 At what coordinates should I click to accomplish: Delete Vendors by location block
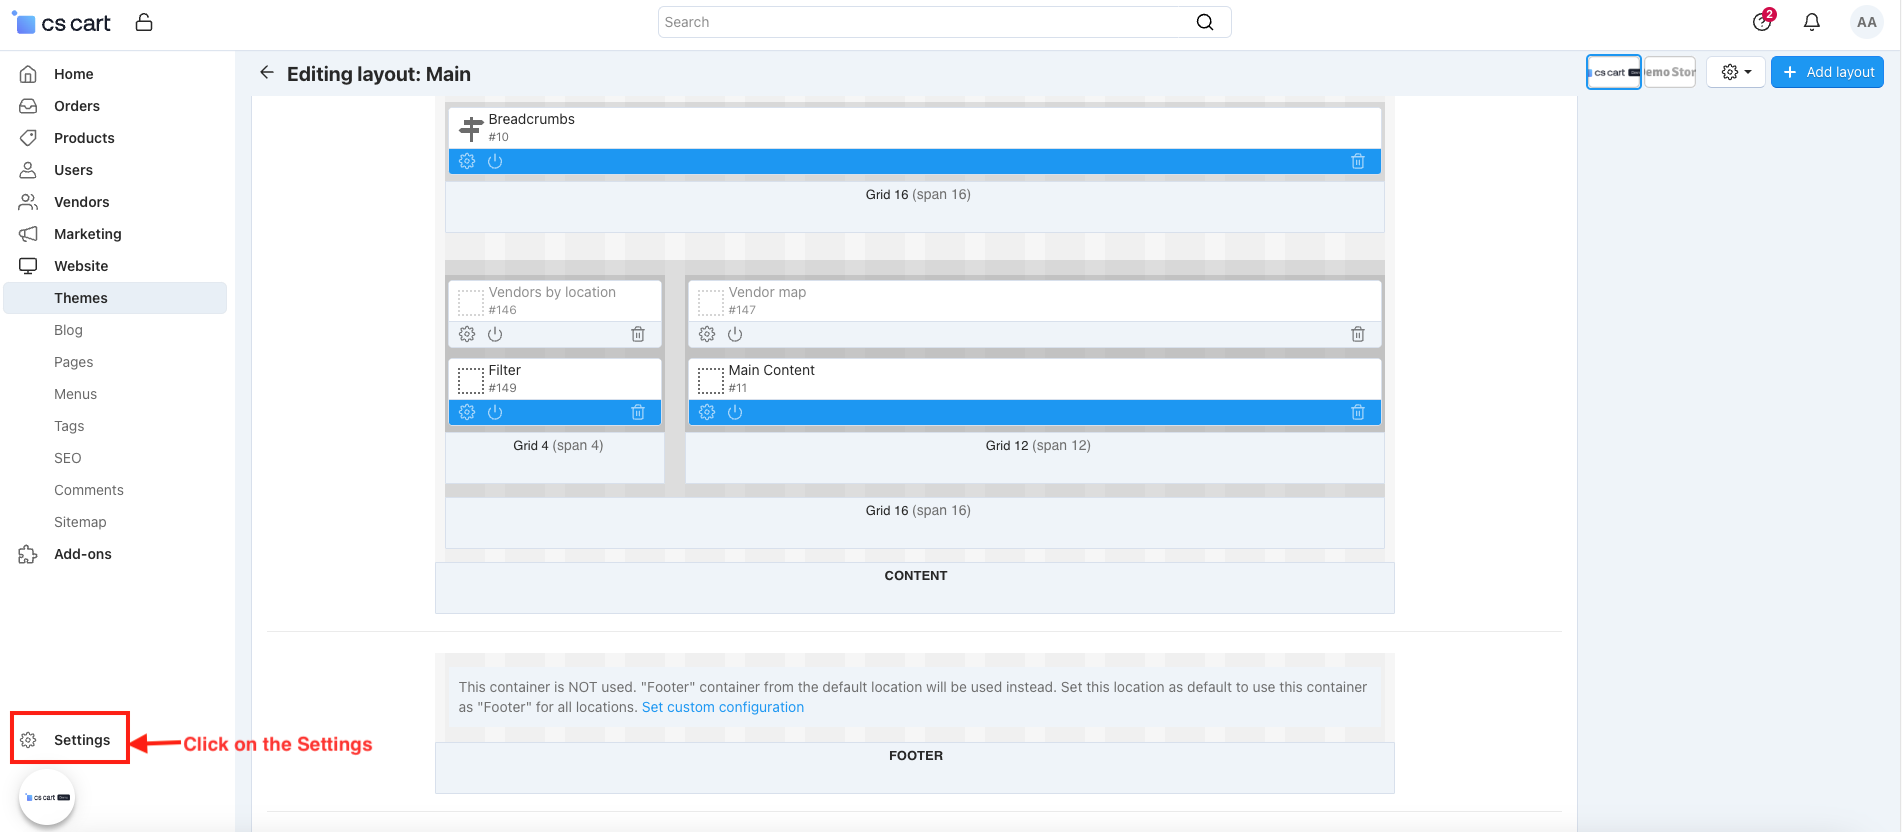[638, 334]
